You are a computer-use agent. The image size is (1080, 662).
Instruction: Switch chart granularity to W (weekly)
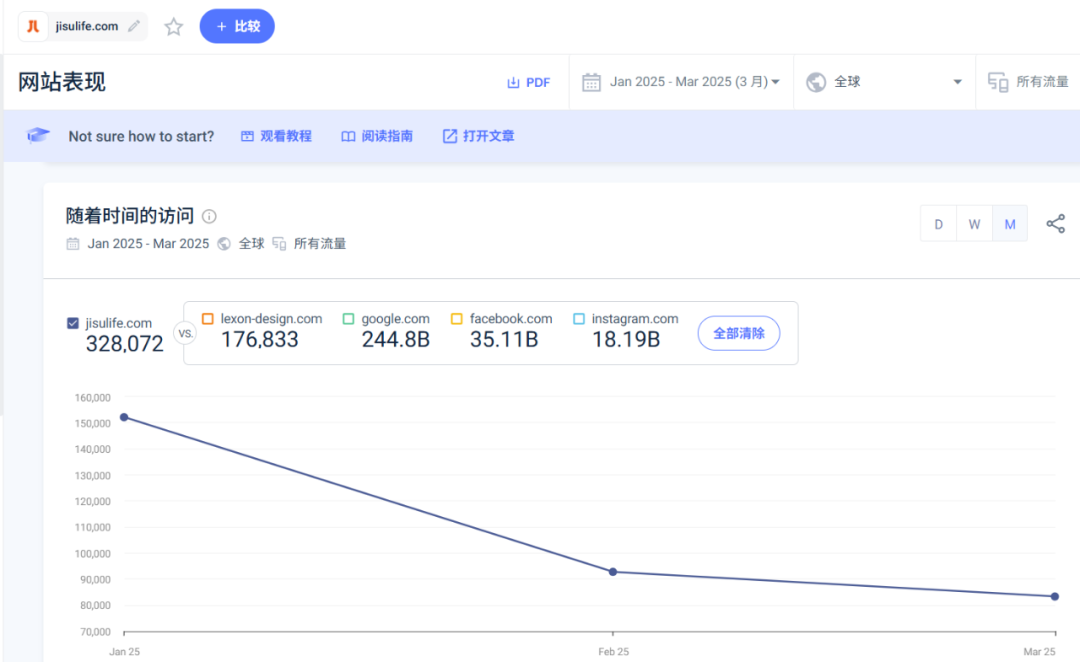(x=975, y=224)
